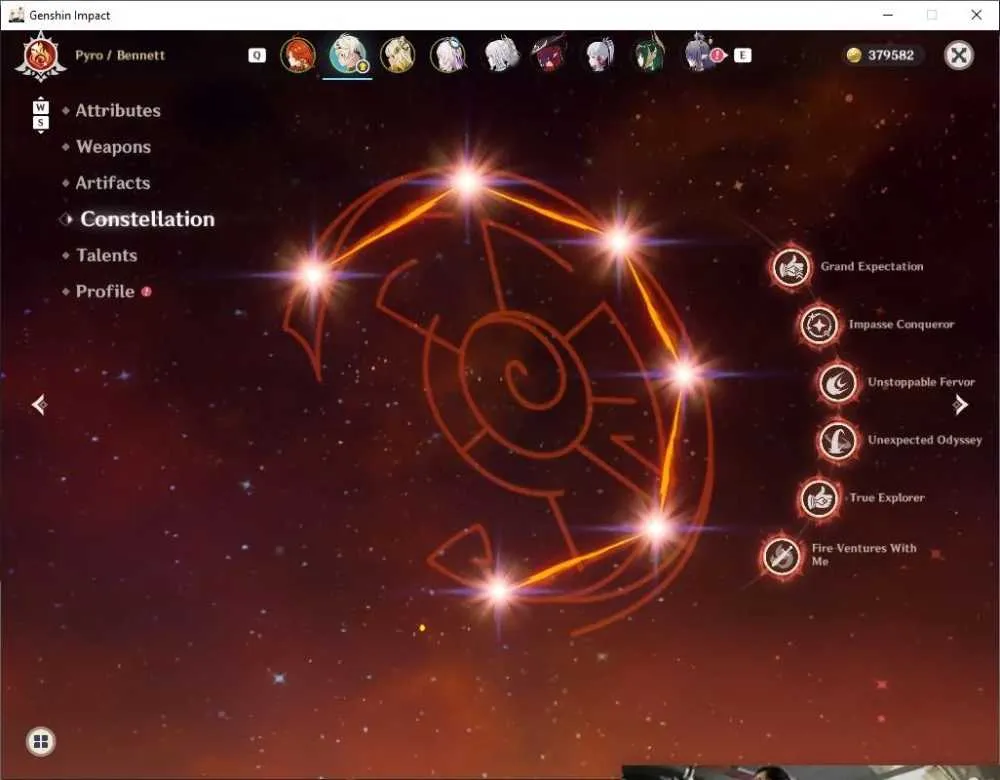Image resolution: width=1000 pixels, height=780 pixels.
Task: Click the Mora coin icon
Action: pos(853,55)
